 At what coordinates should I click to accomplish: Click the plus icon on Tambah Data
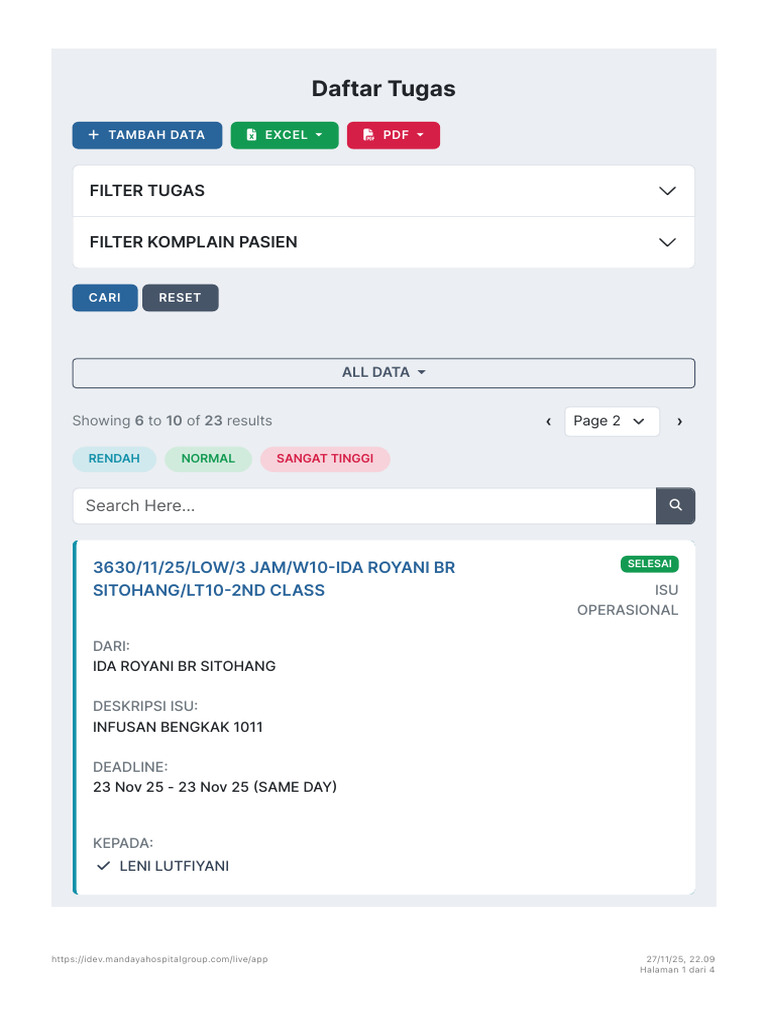tap(93, 135)
